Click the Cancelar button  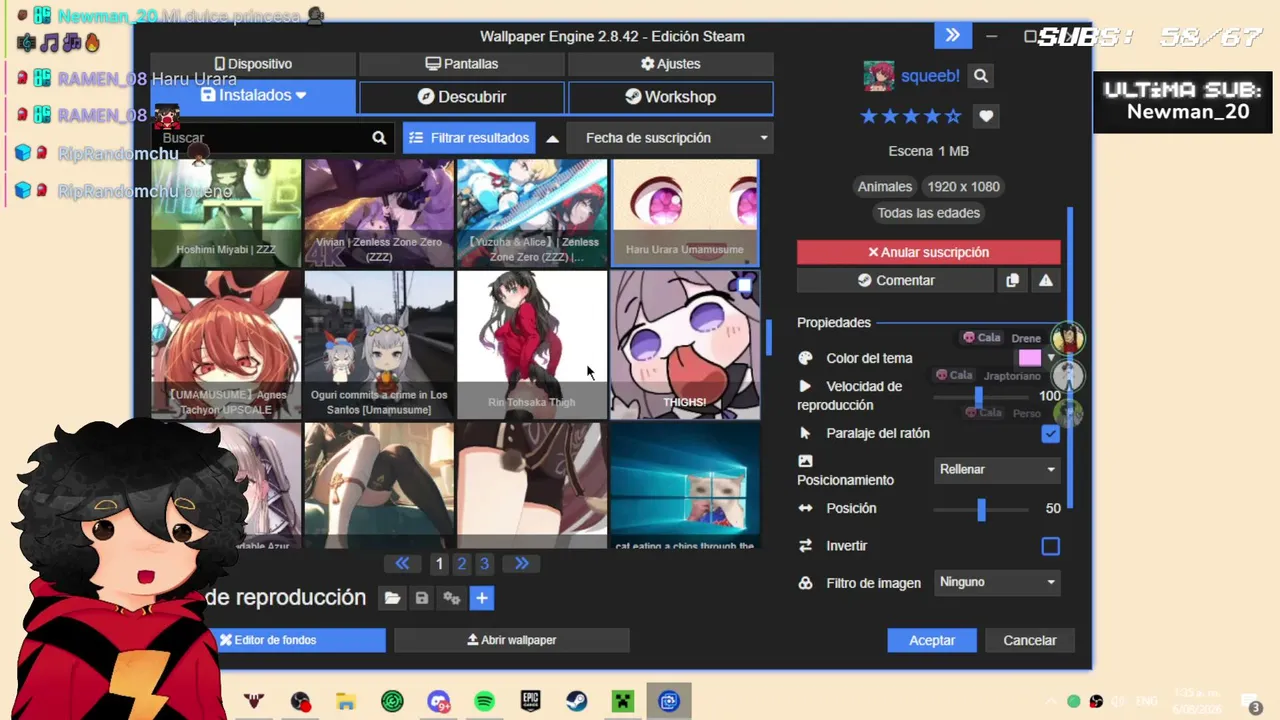1030,640
